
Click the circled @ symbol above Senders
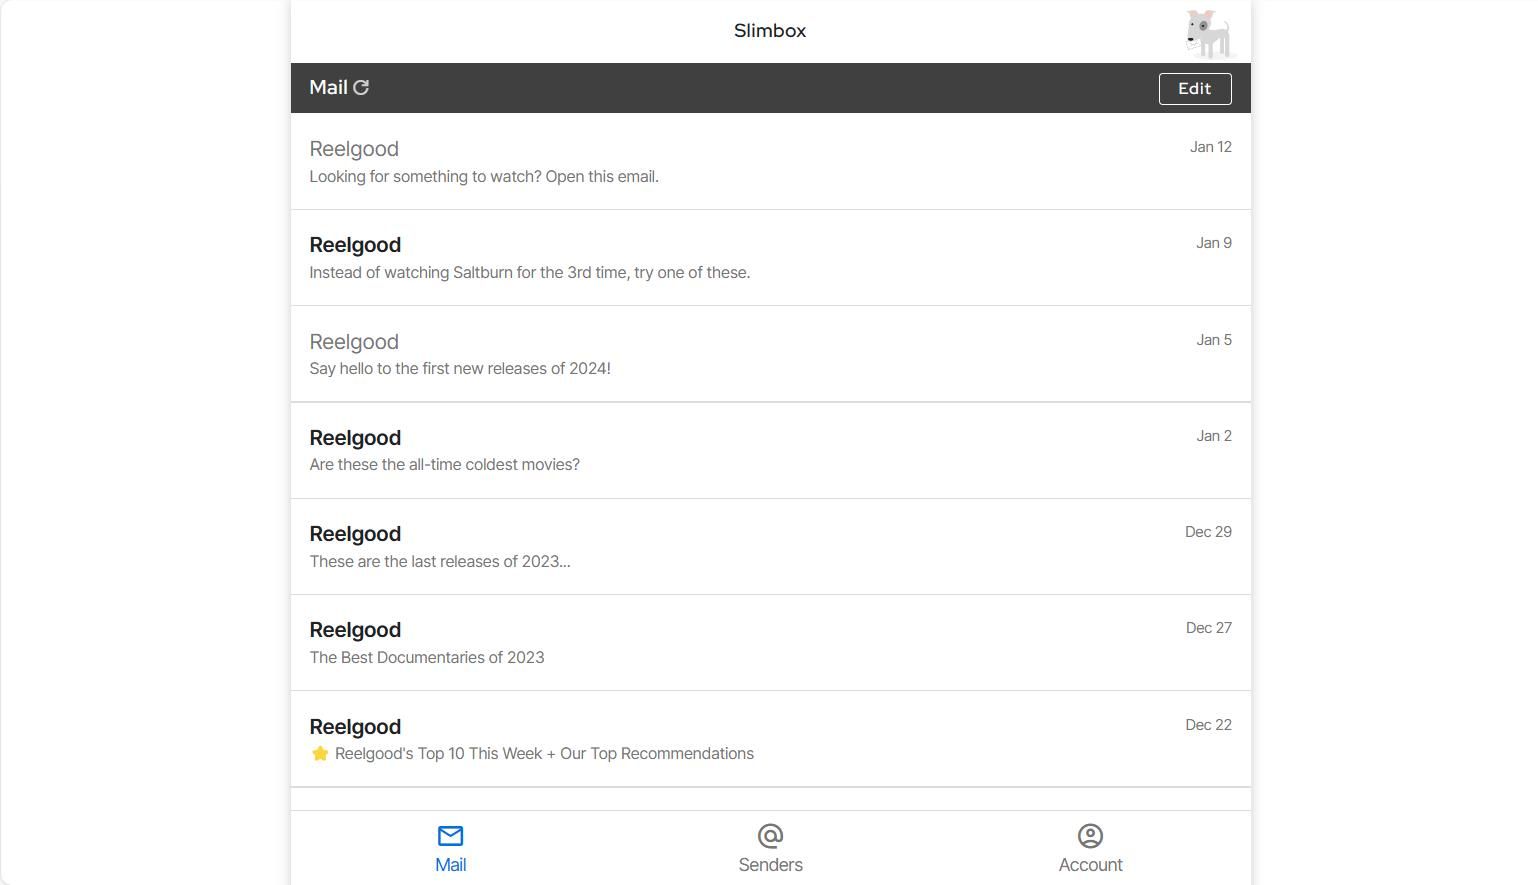pos(770,836)
